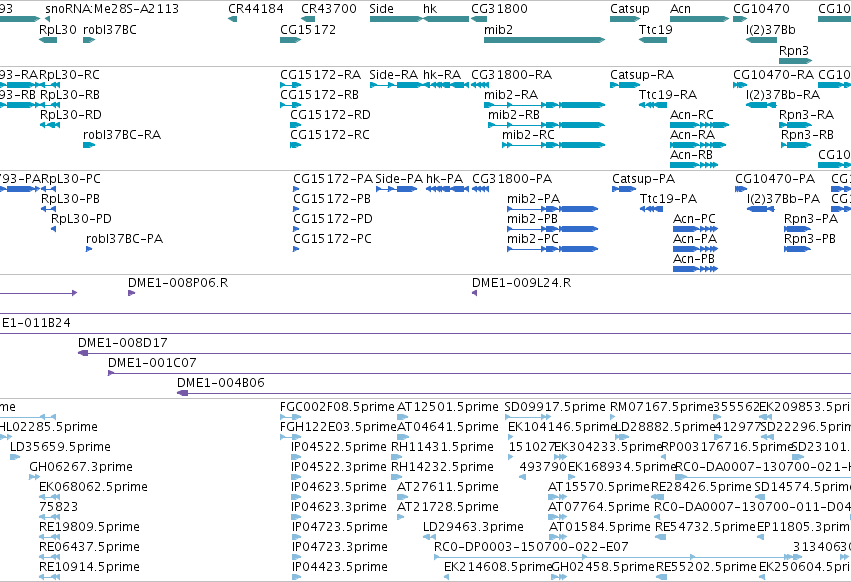Screen dimensions: 851x582
Task: Select the hk-RA transcript
Action: pyautogui.click(x=446, y=85)
